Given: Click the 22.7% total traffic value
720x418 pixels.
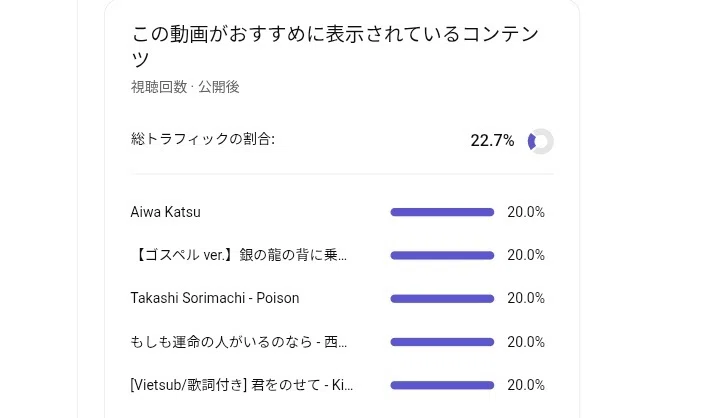Looking at the screenshot, I should coord(492,141).
